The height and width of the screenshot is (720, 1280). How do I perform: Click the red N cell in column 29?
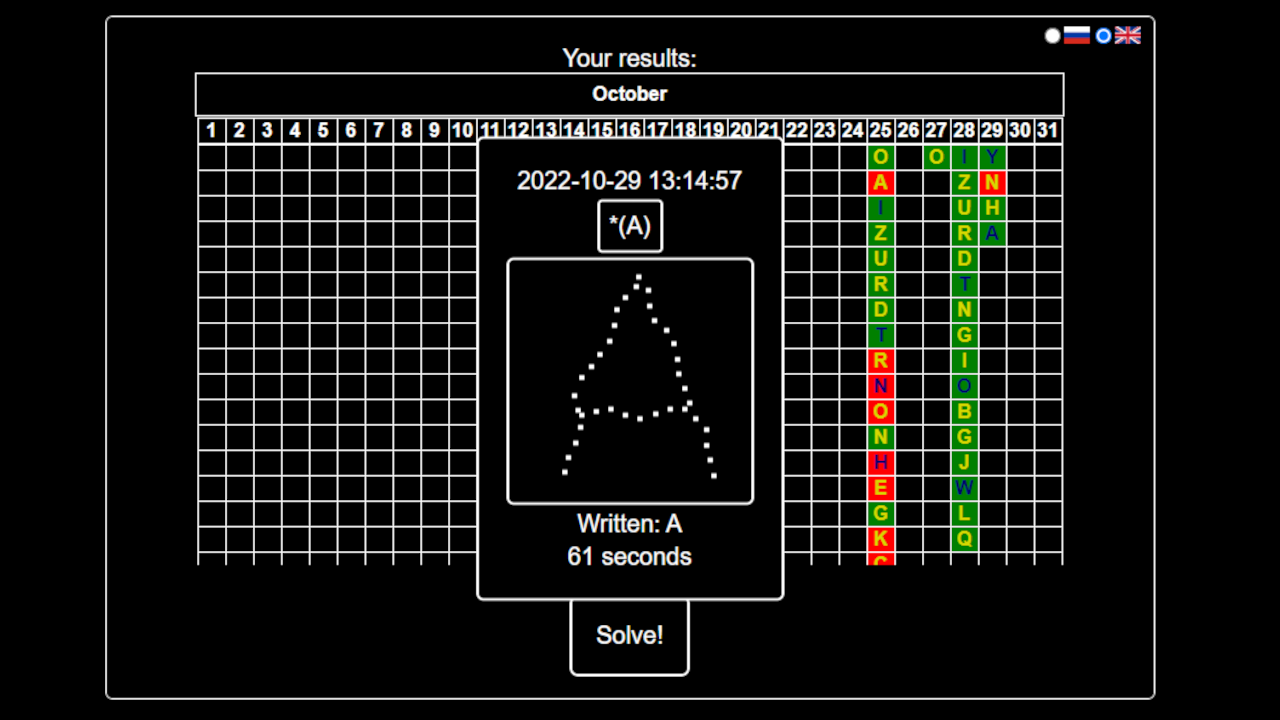pos(993,183)
